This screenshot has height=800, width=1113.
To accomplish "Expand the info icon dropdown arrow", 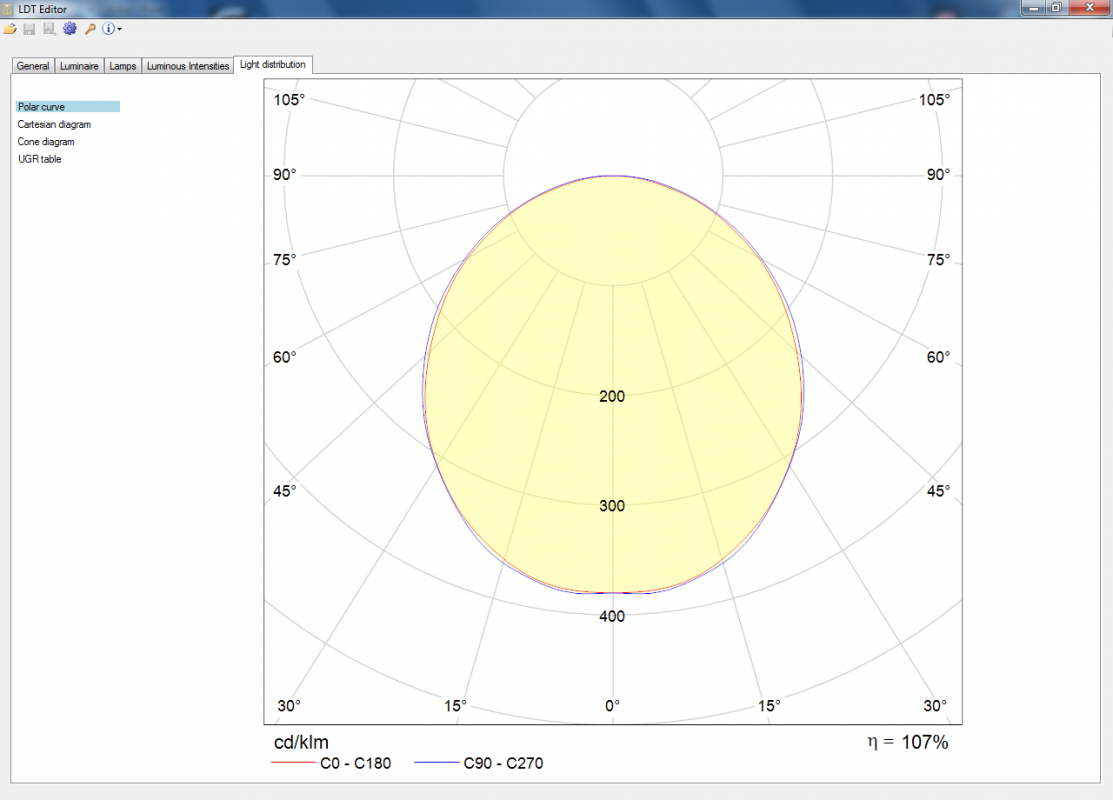I will tap(119, 29).
